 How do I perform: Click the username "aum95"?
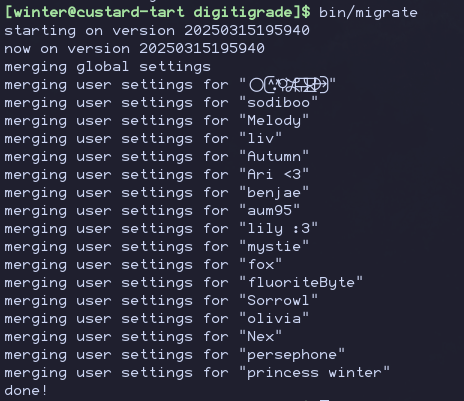269,211
